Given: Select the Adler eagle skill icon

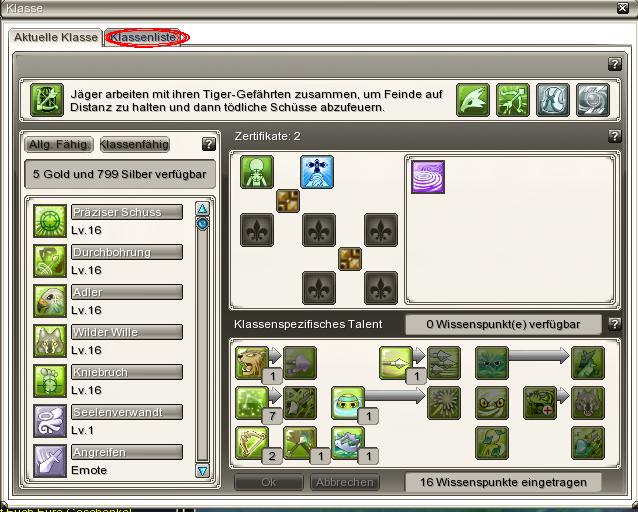Looking at the screenshot, I should [50, 301].
